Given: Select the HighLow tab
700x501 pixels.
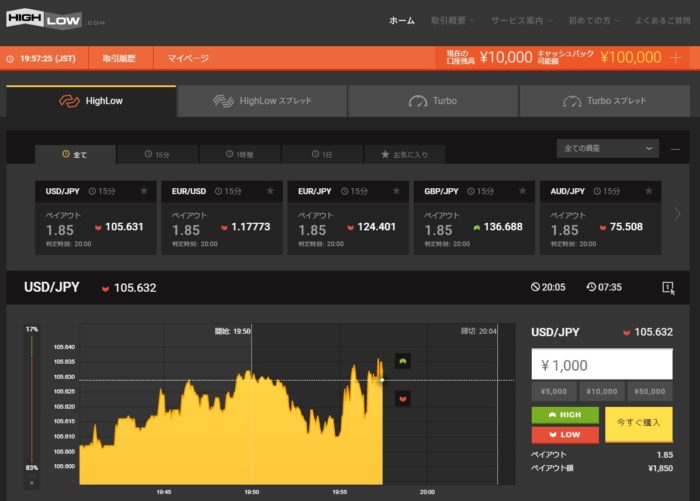Looking at the screenshot, I should (x=91, y=101).
